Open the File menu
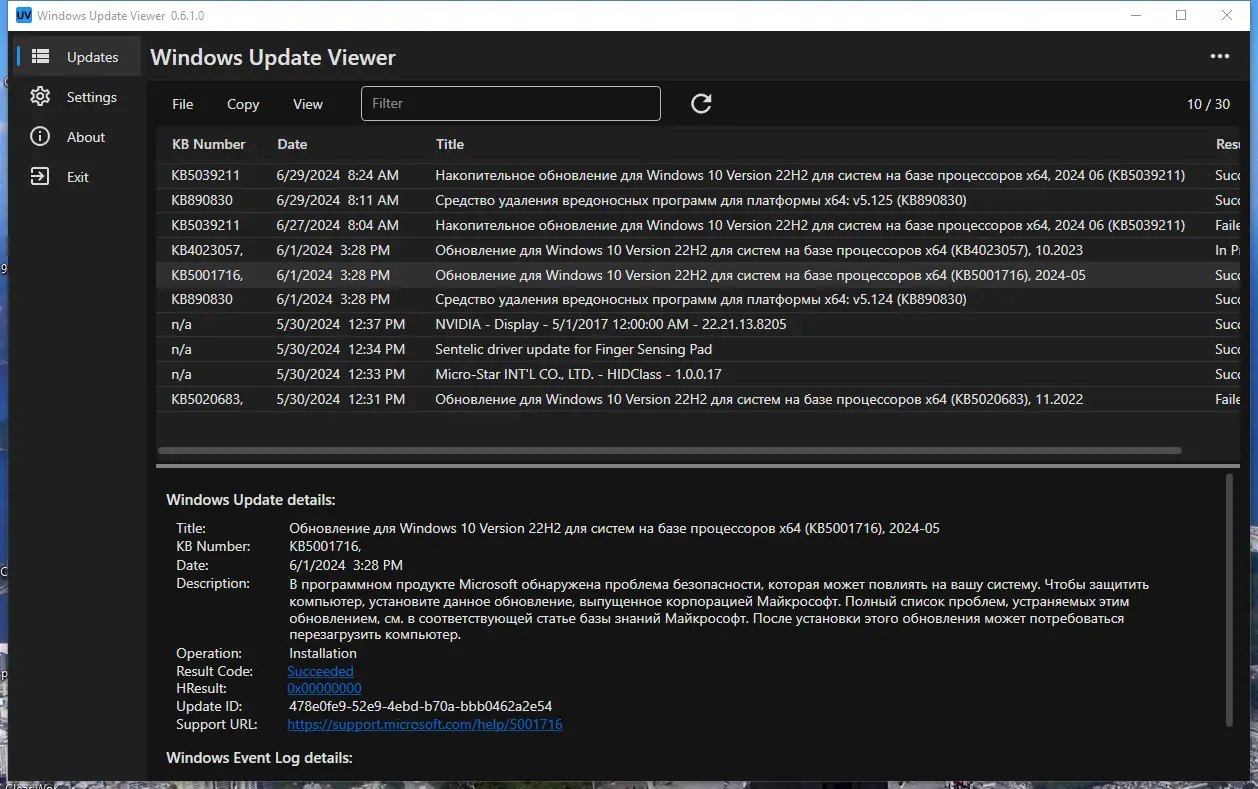 click(x=183, y=104)
